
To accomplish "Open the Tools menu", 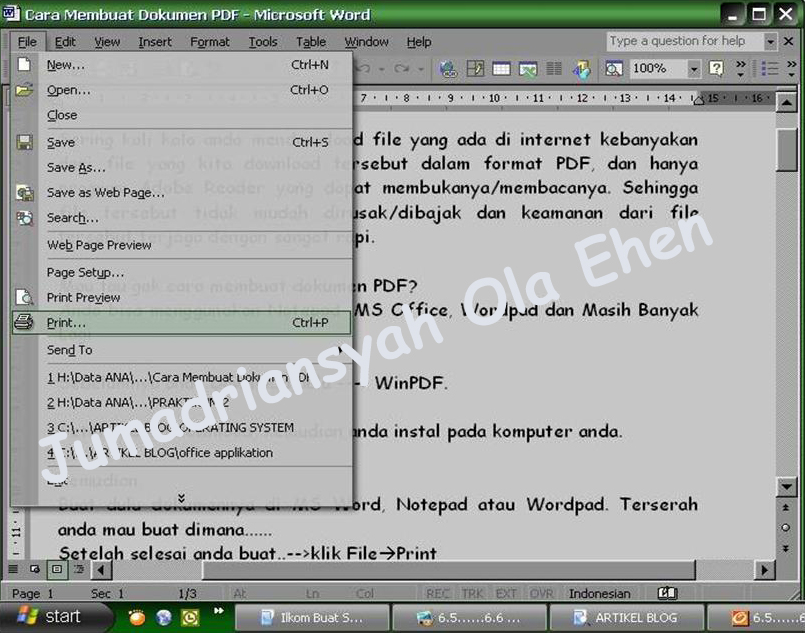I will click(263, 42).
